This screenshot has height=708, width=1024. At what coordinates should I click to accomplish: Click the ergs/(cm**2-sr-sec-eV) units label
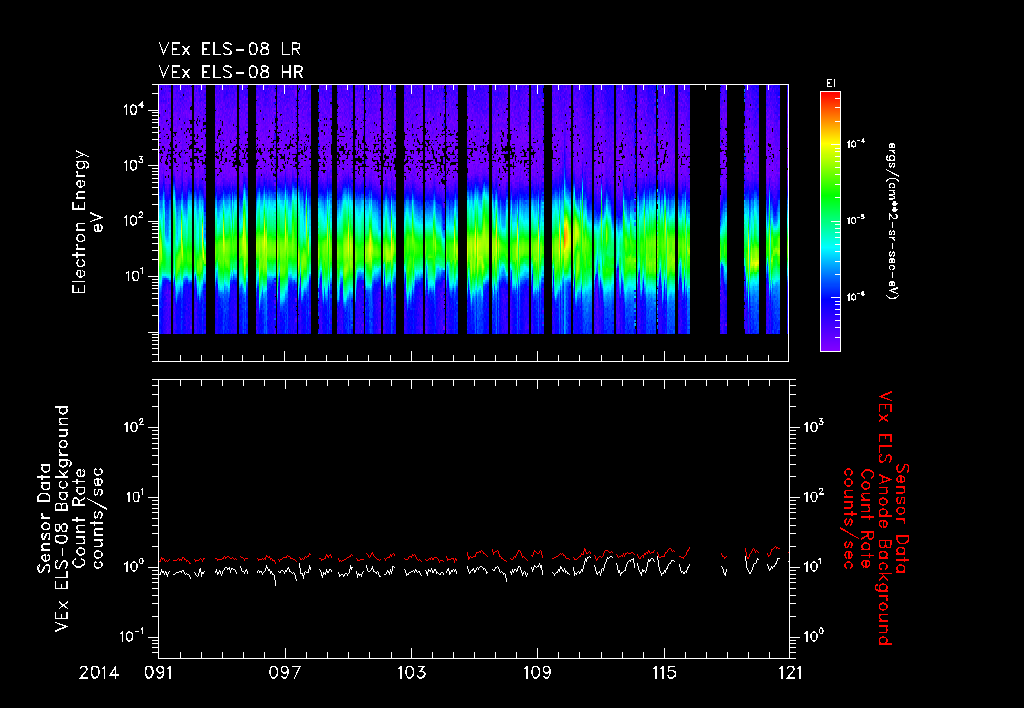(892, 221)
